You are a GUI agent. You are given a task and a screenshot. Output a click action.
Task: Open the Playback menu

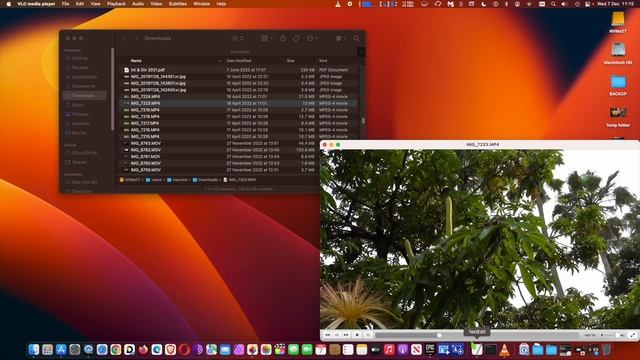tap(116, 4)
